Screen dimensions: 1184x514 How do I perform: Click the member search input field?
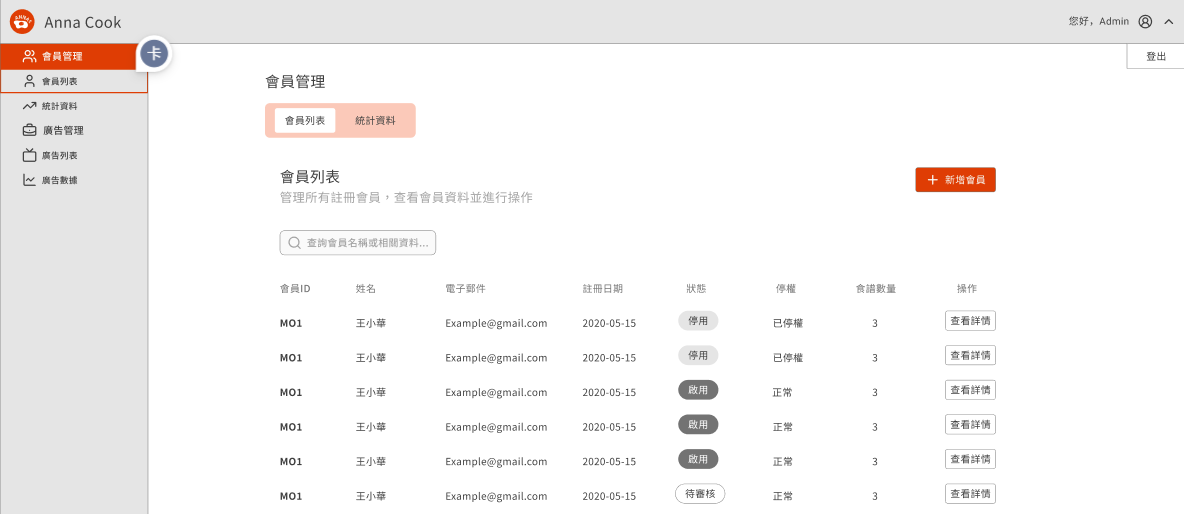click(x=367, y=243)
